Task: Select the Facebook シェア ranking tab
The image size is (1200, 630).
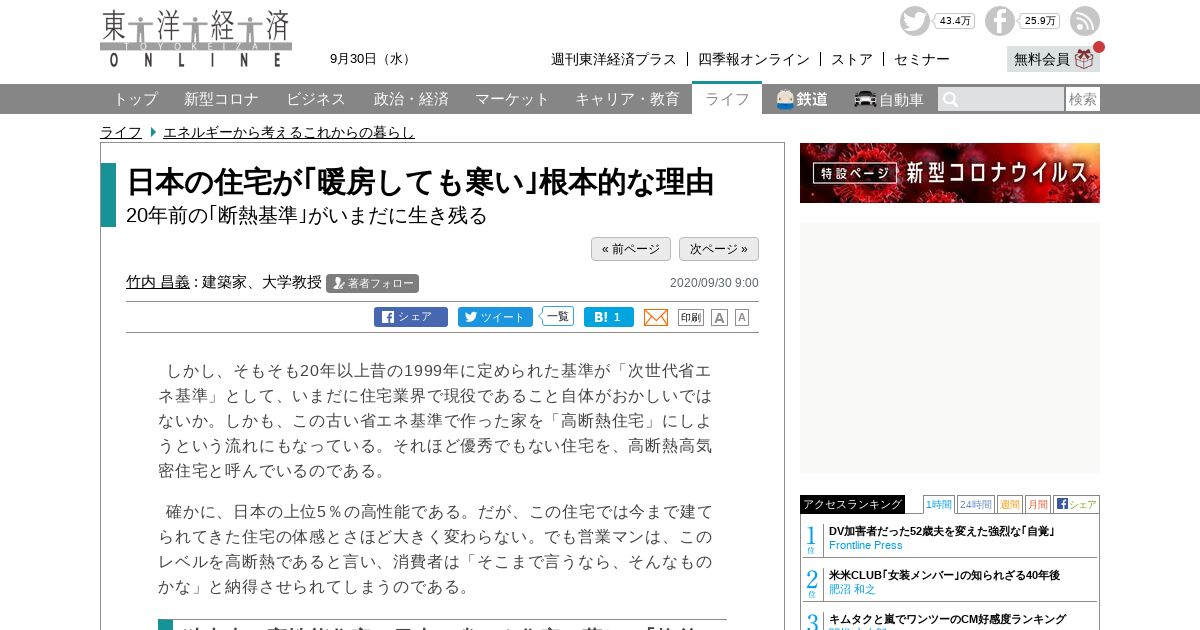Action: point(1076,504)
